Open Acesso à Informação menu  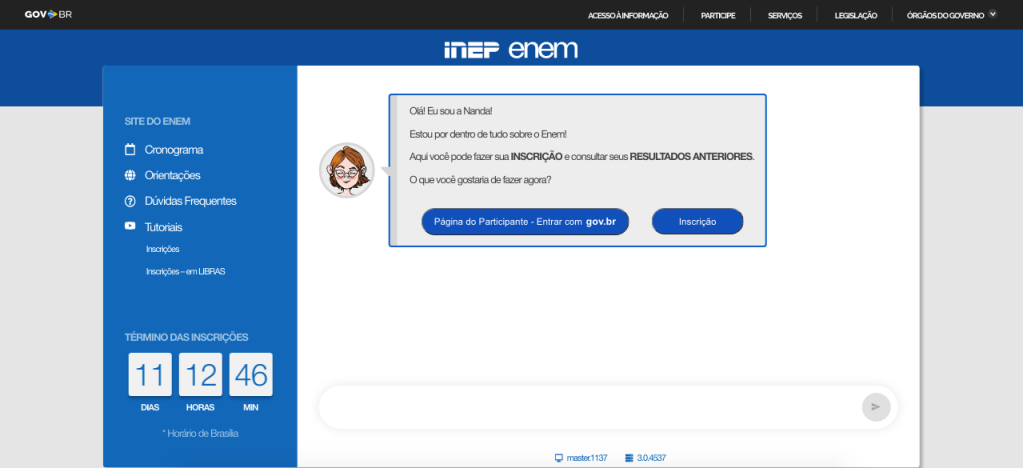628,16
